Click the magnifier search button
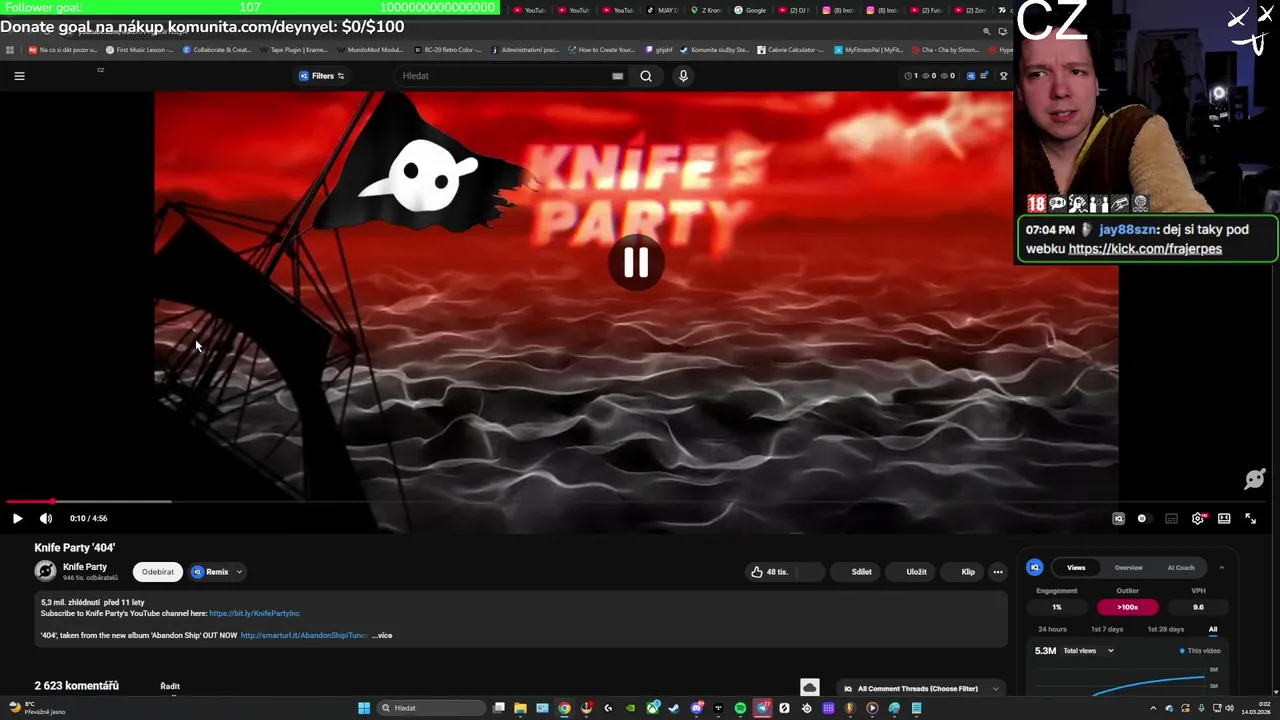The image size is (1280, 720). coord(646,76)
